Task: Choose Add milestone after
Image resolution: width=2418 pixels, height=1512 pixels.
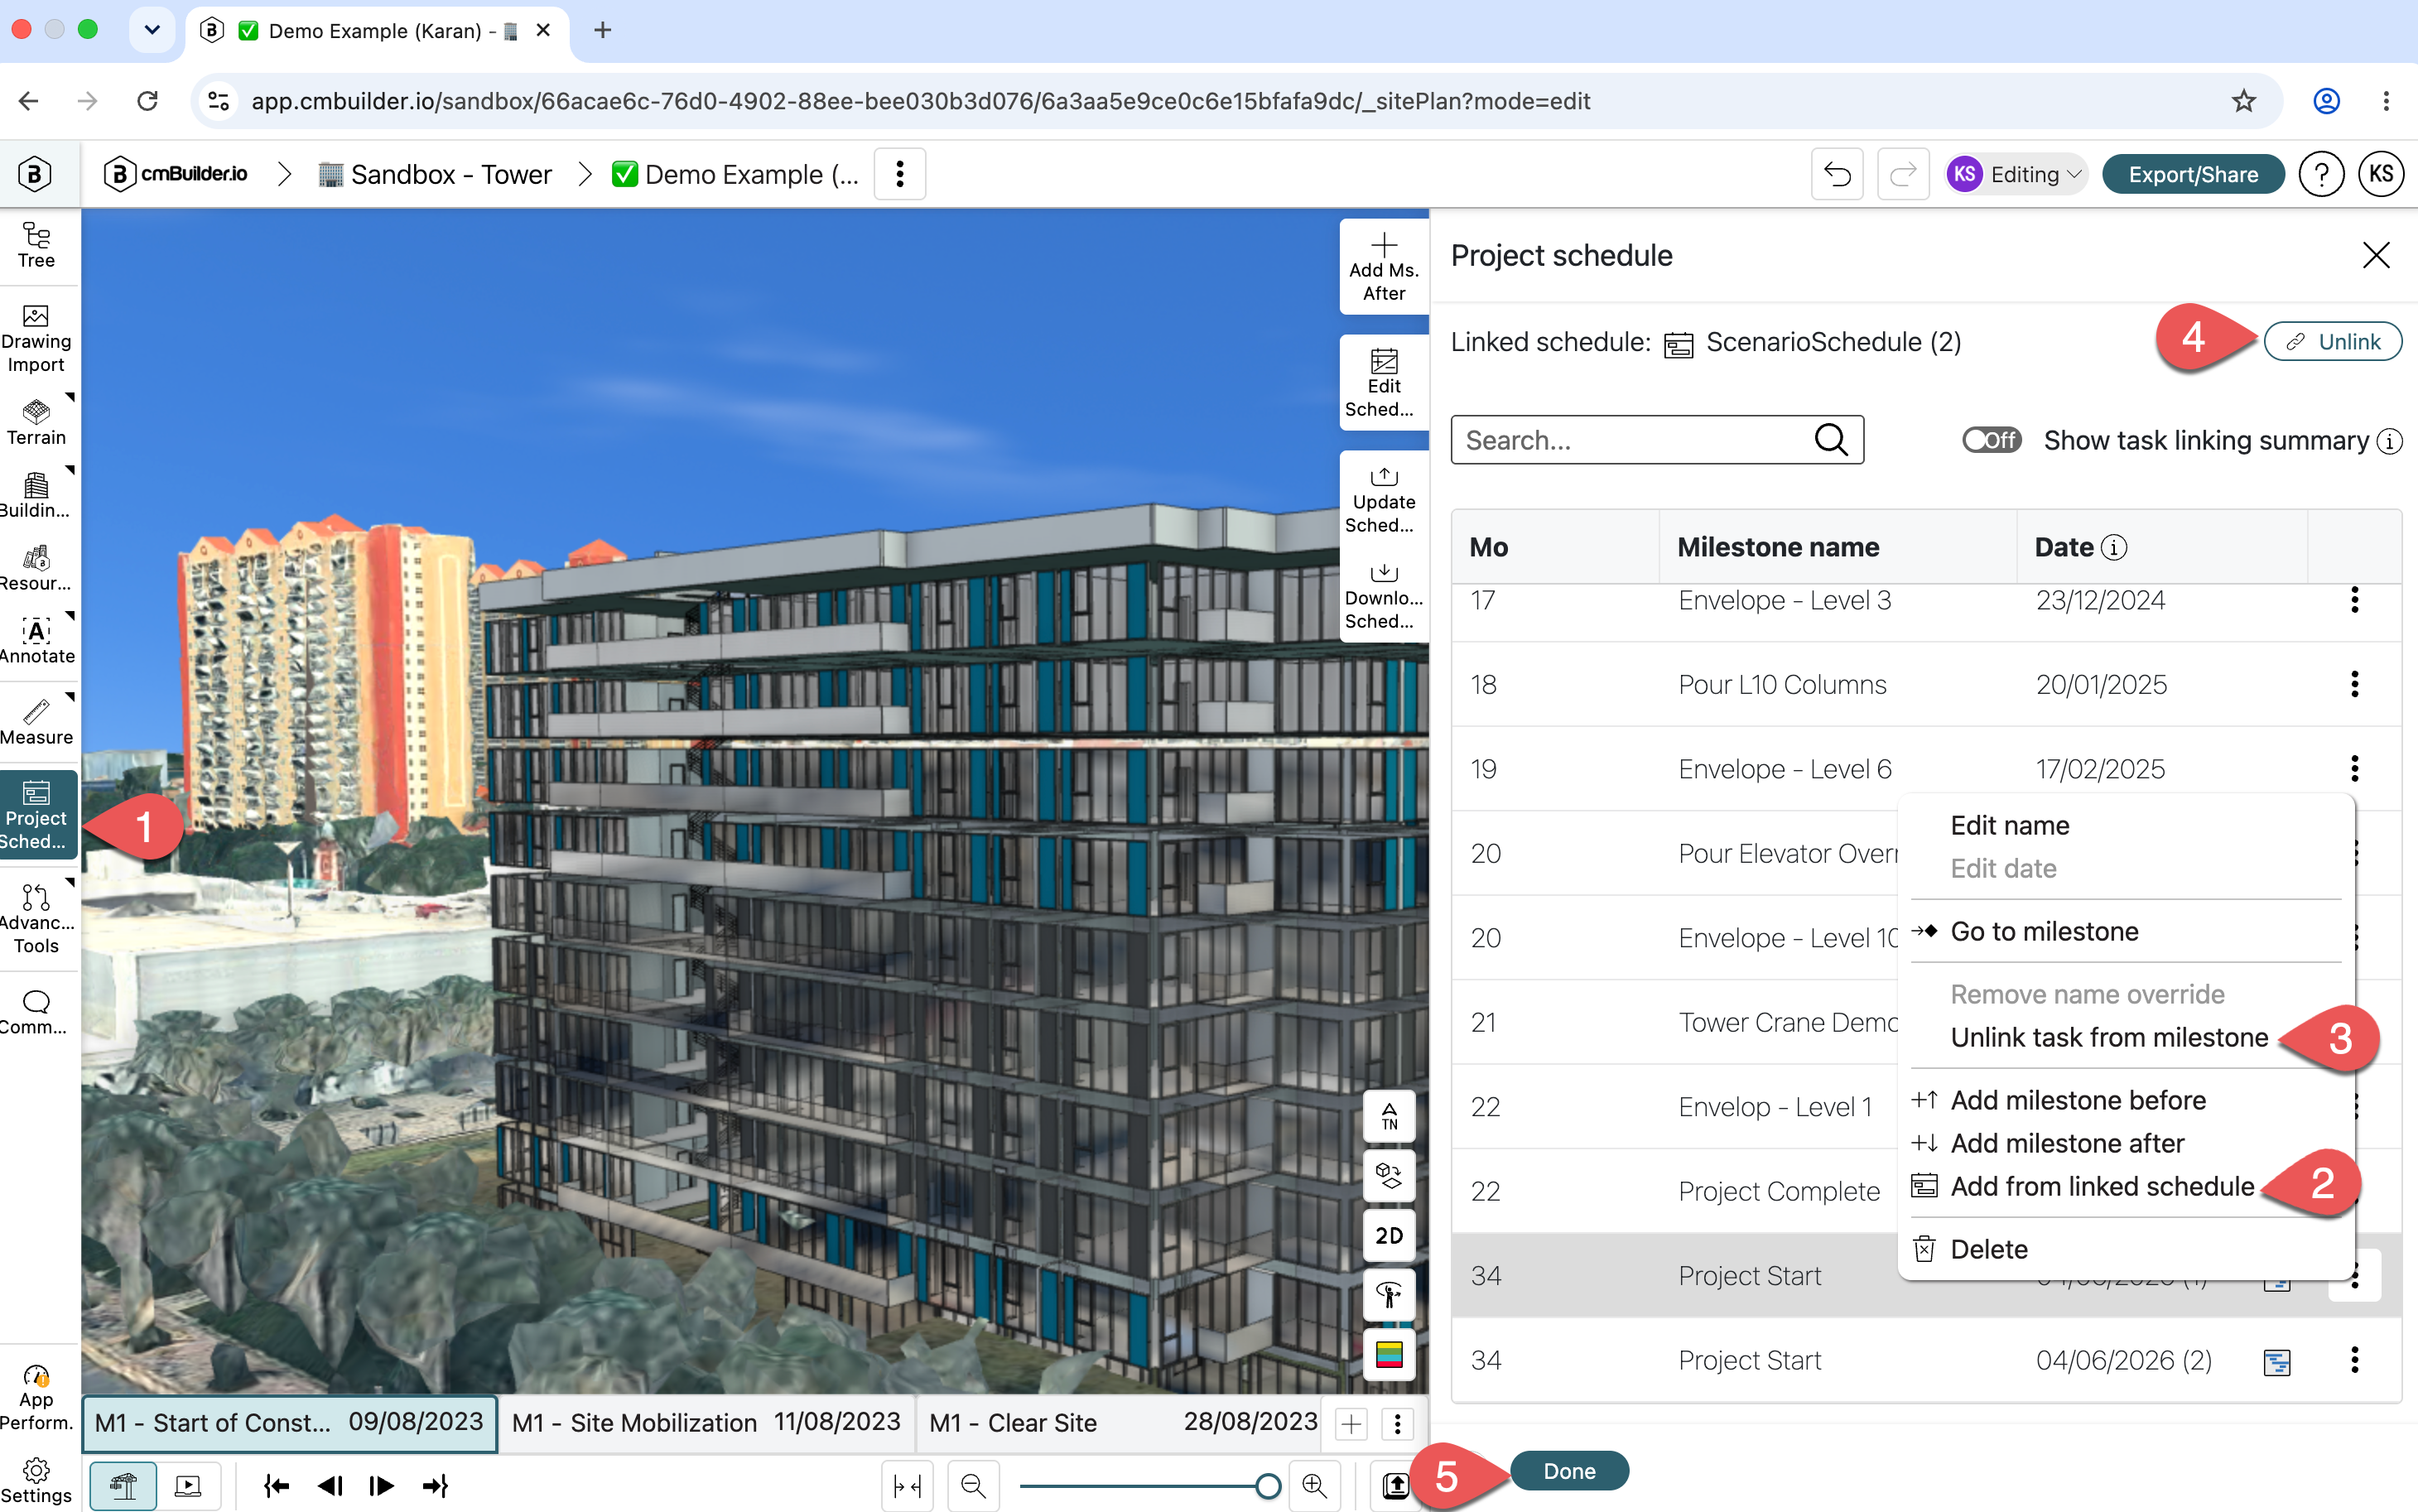Action: click(x=2067, y=1143)
